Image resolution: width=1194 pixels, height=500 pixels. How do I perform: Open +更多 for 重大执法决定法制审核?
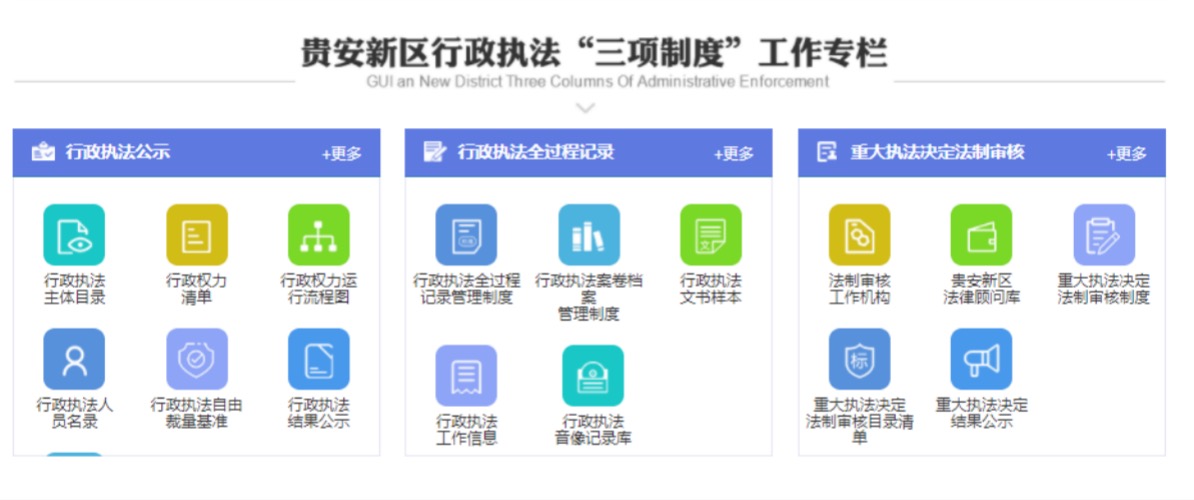[1126, 154]
